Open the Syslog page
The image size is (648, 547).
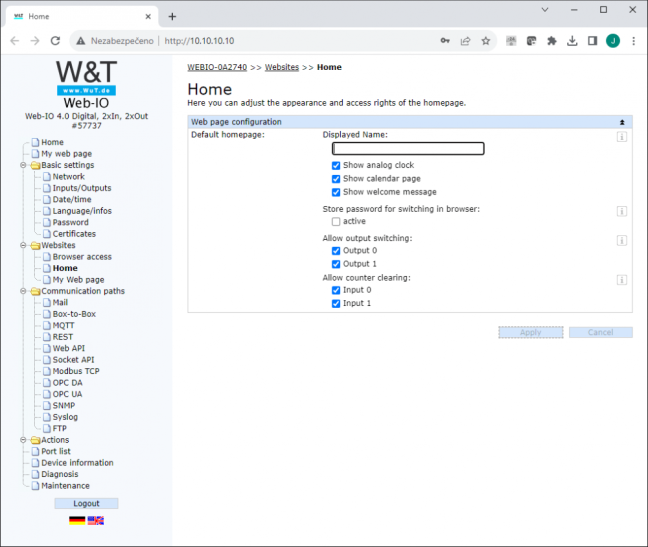[x=65, y=417]
